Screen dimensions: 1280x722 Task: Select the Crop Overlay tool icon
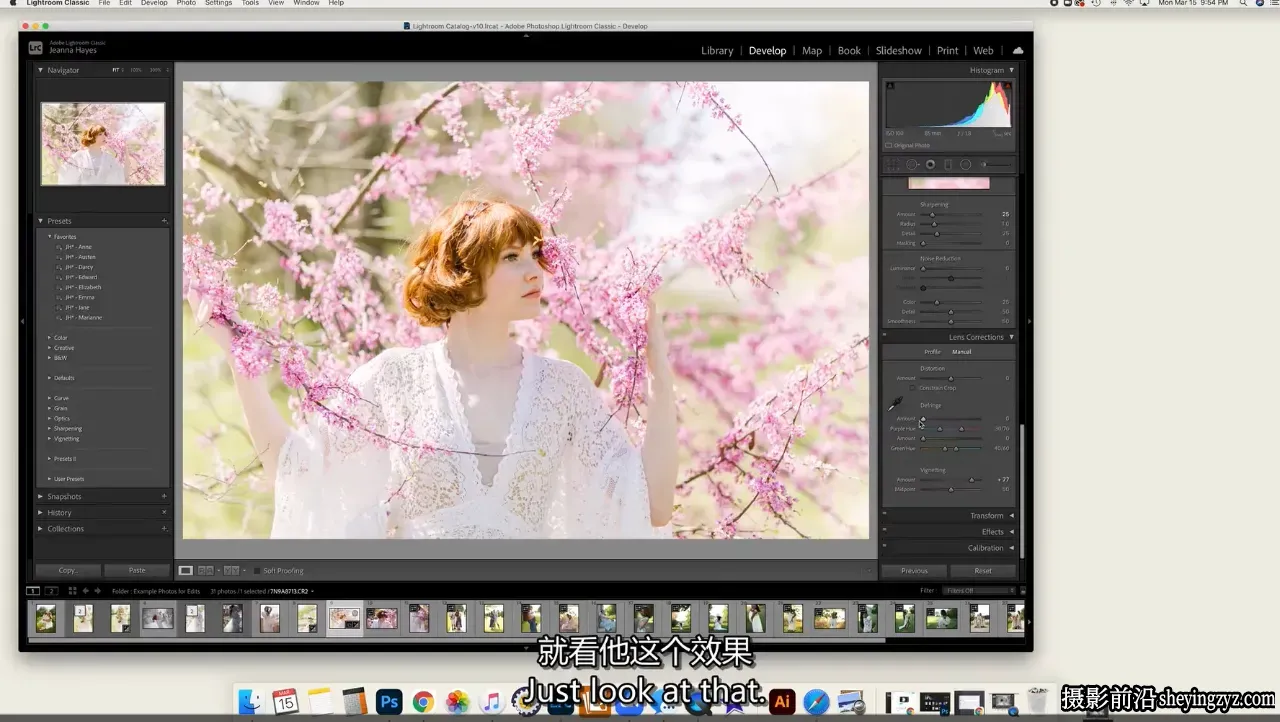(x=894, y=164)
